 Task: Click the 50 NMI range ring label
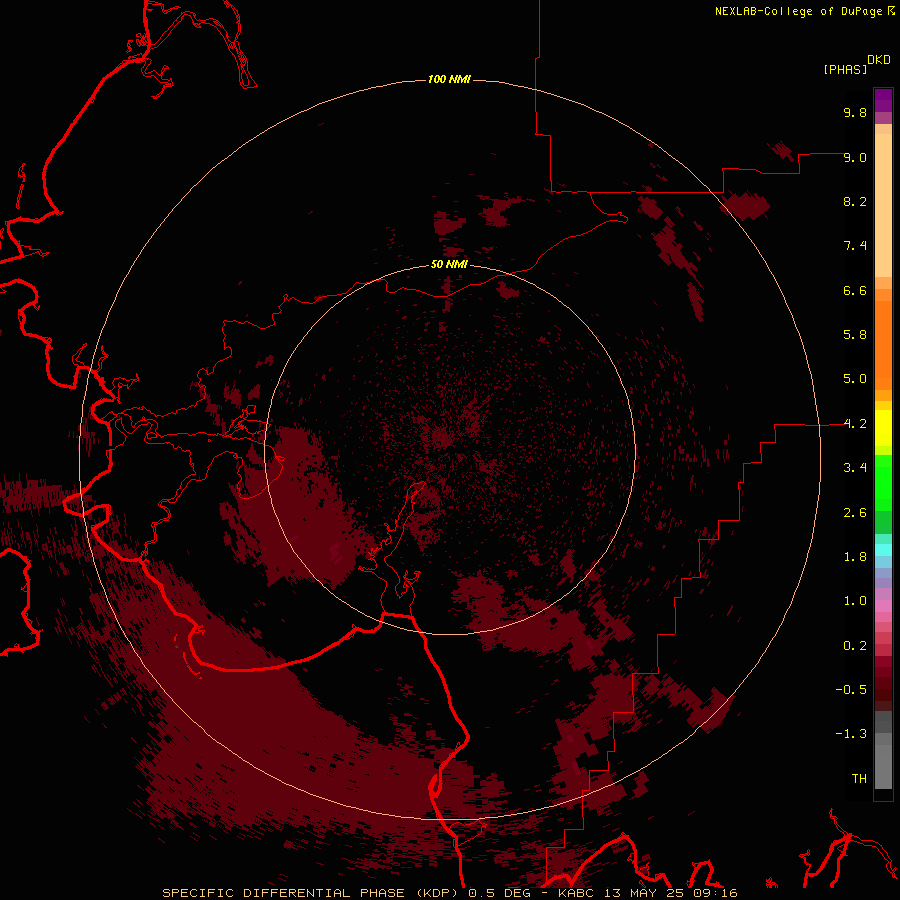(x=449, y=264)
